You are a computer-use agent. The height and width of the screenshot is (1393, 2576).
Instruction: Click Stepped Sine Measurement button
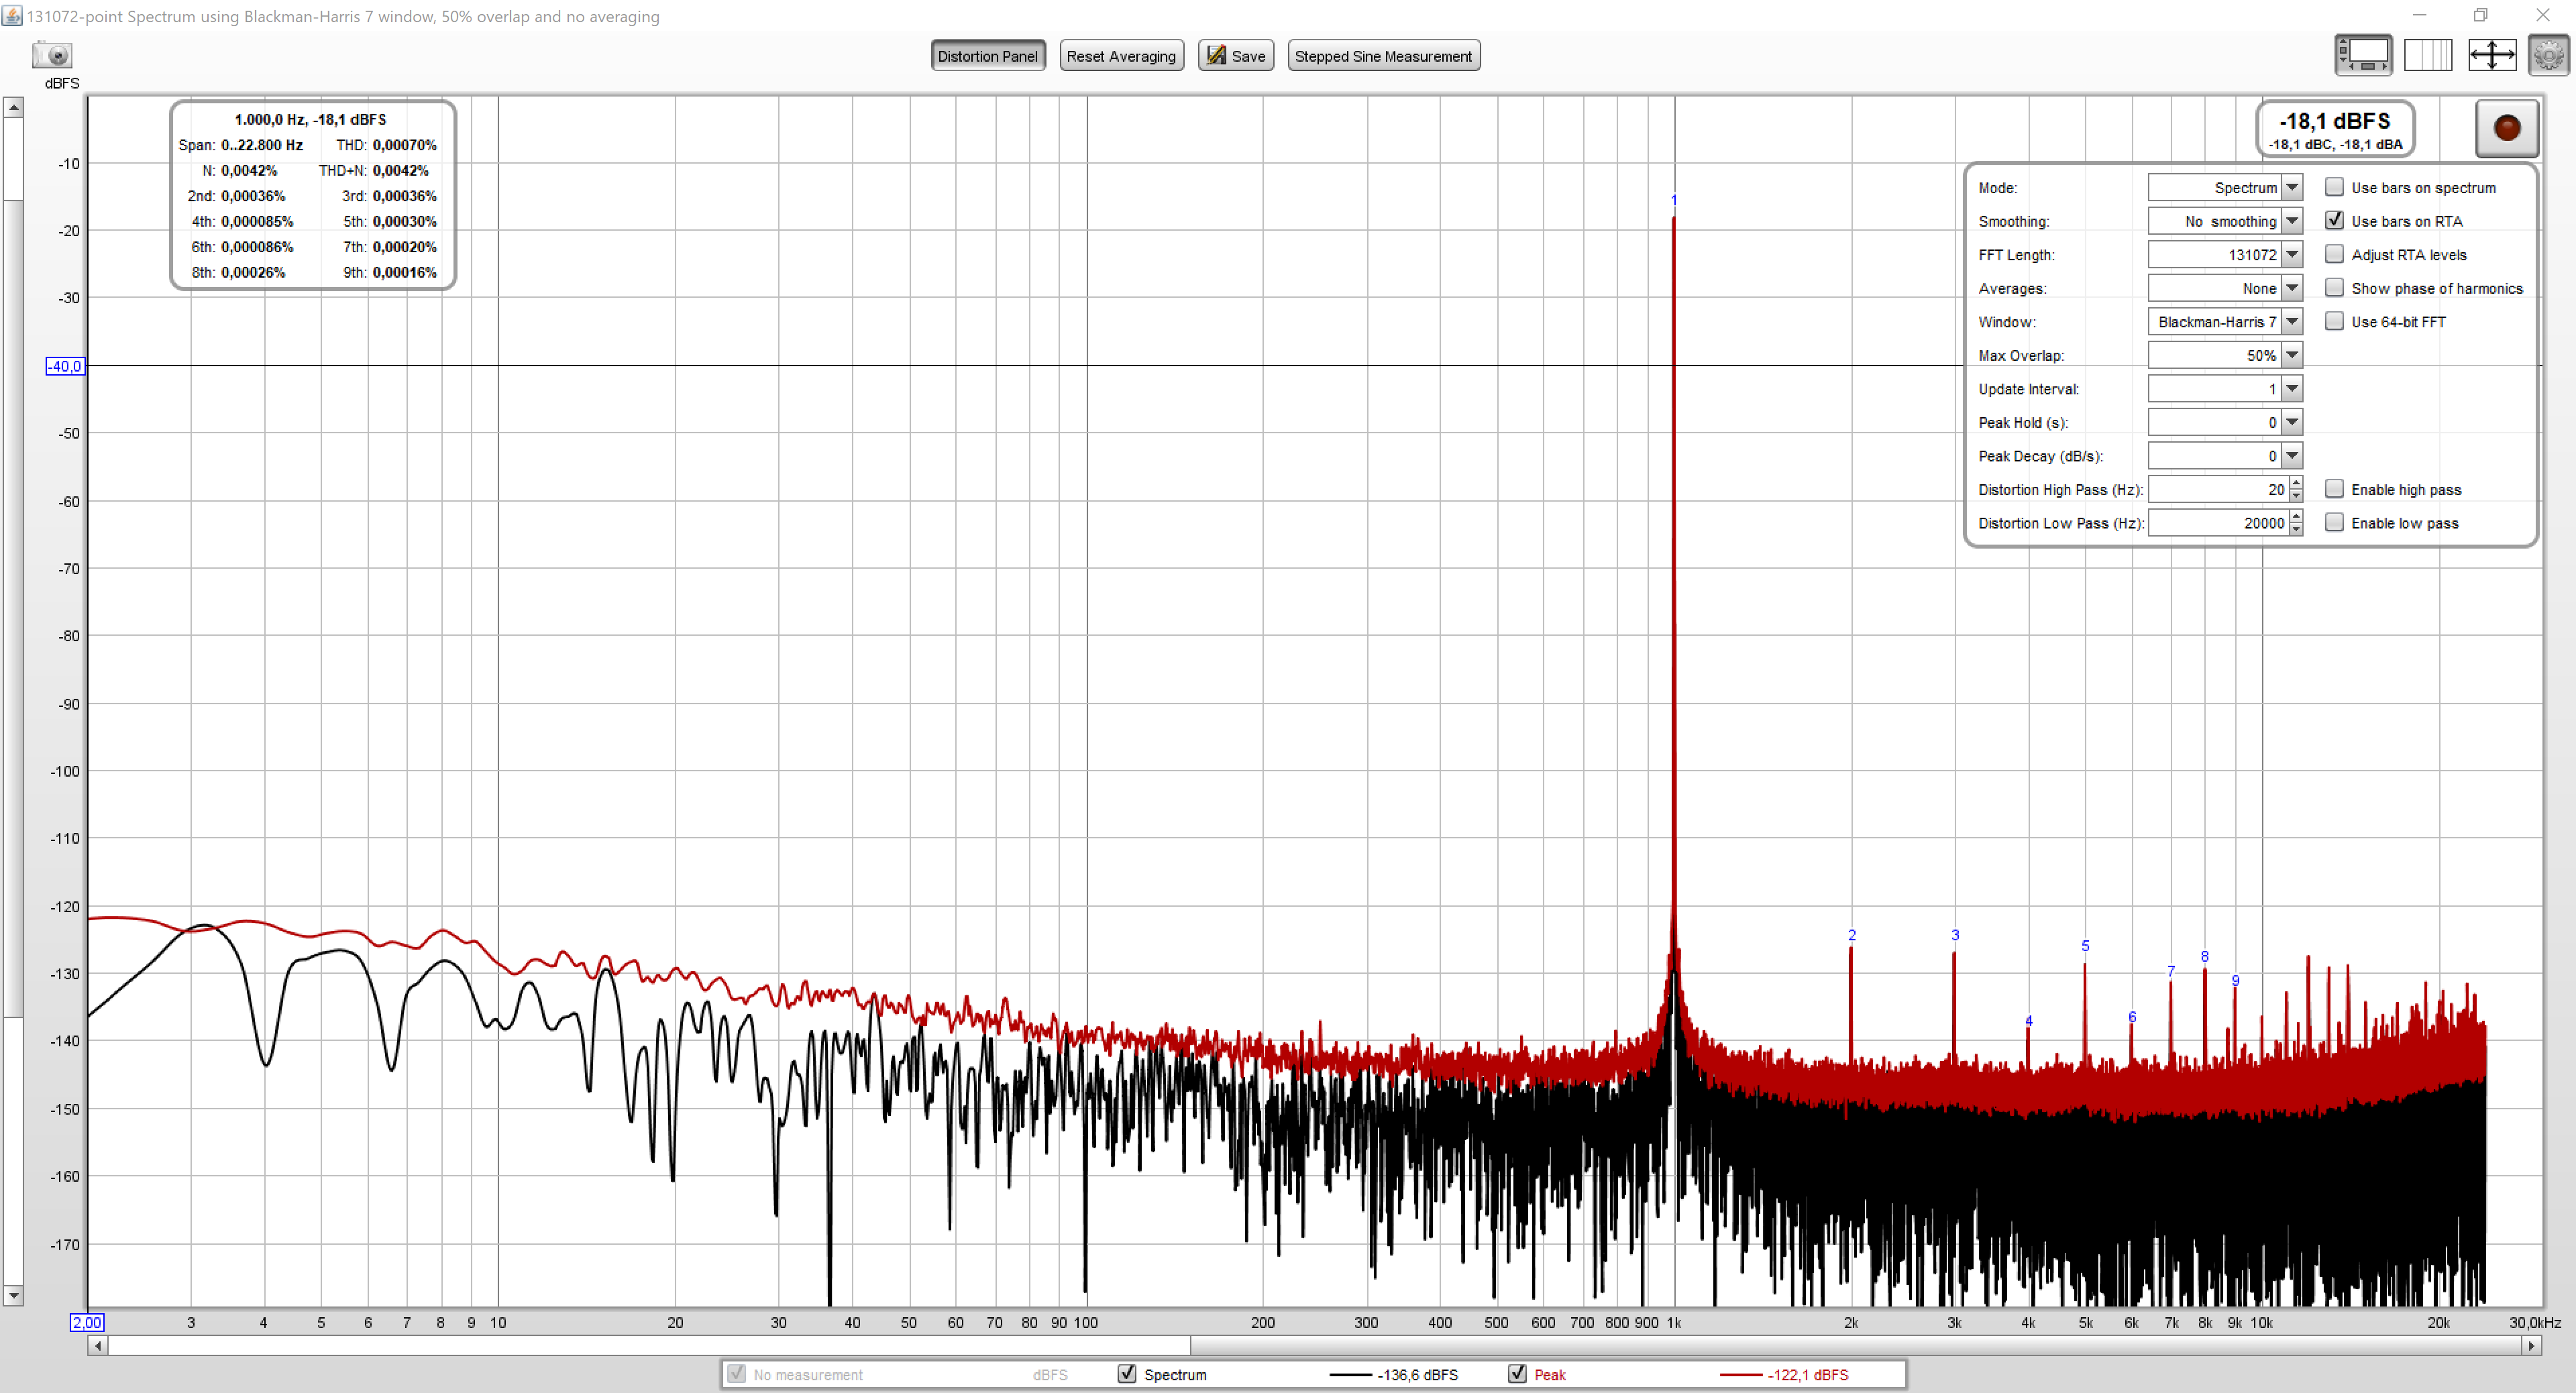(x=1383, y=56)
